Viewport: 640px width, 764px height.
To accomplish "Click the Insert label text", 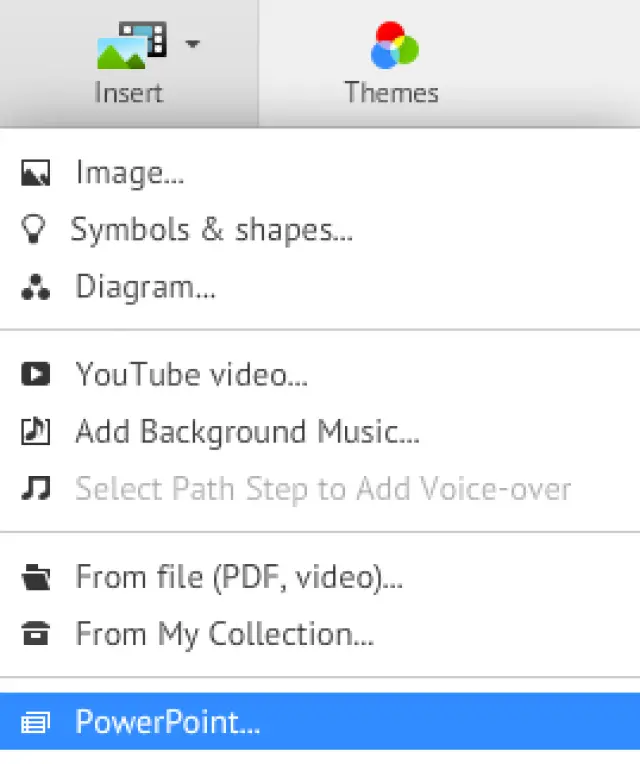I will tap(128, 93).
